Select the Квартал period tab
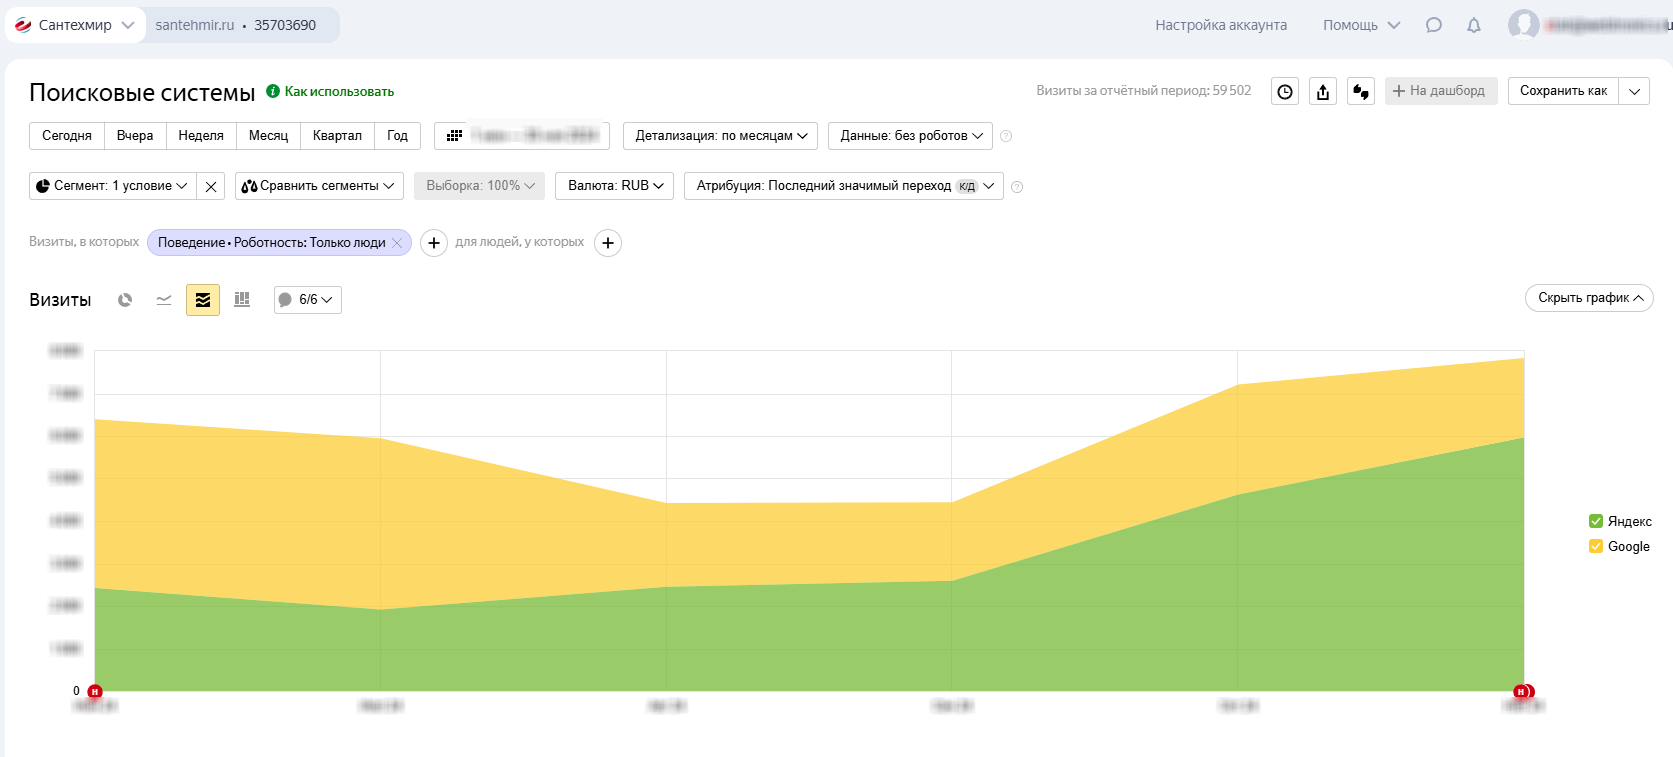The width and height of the screenshot is (1673, 757). [337, 136]
